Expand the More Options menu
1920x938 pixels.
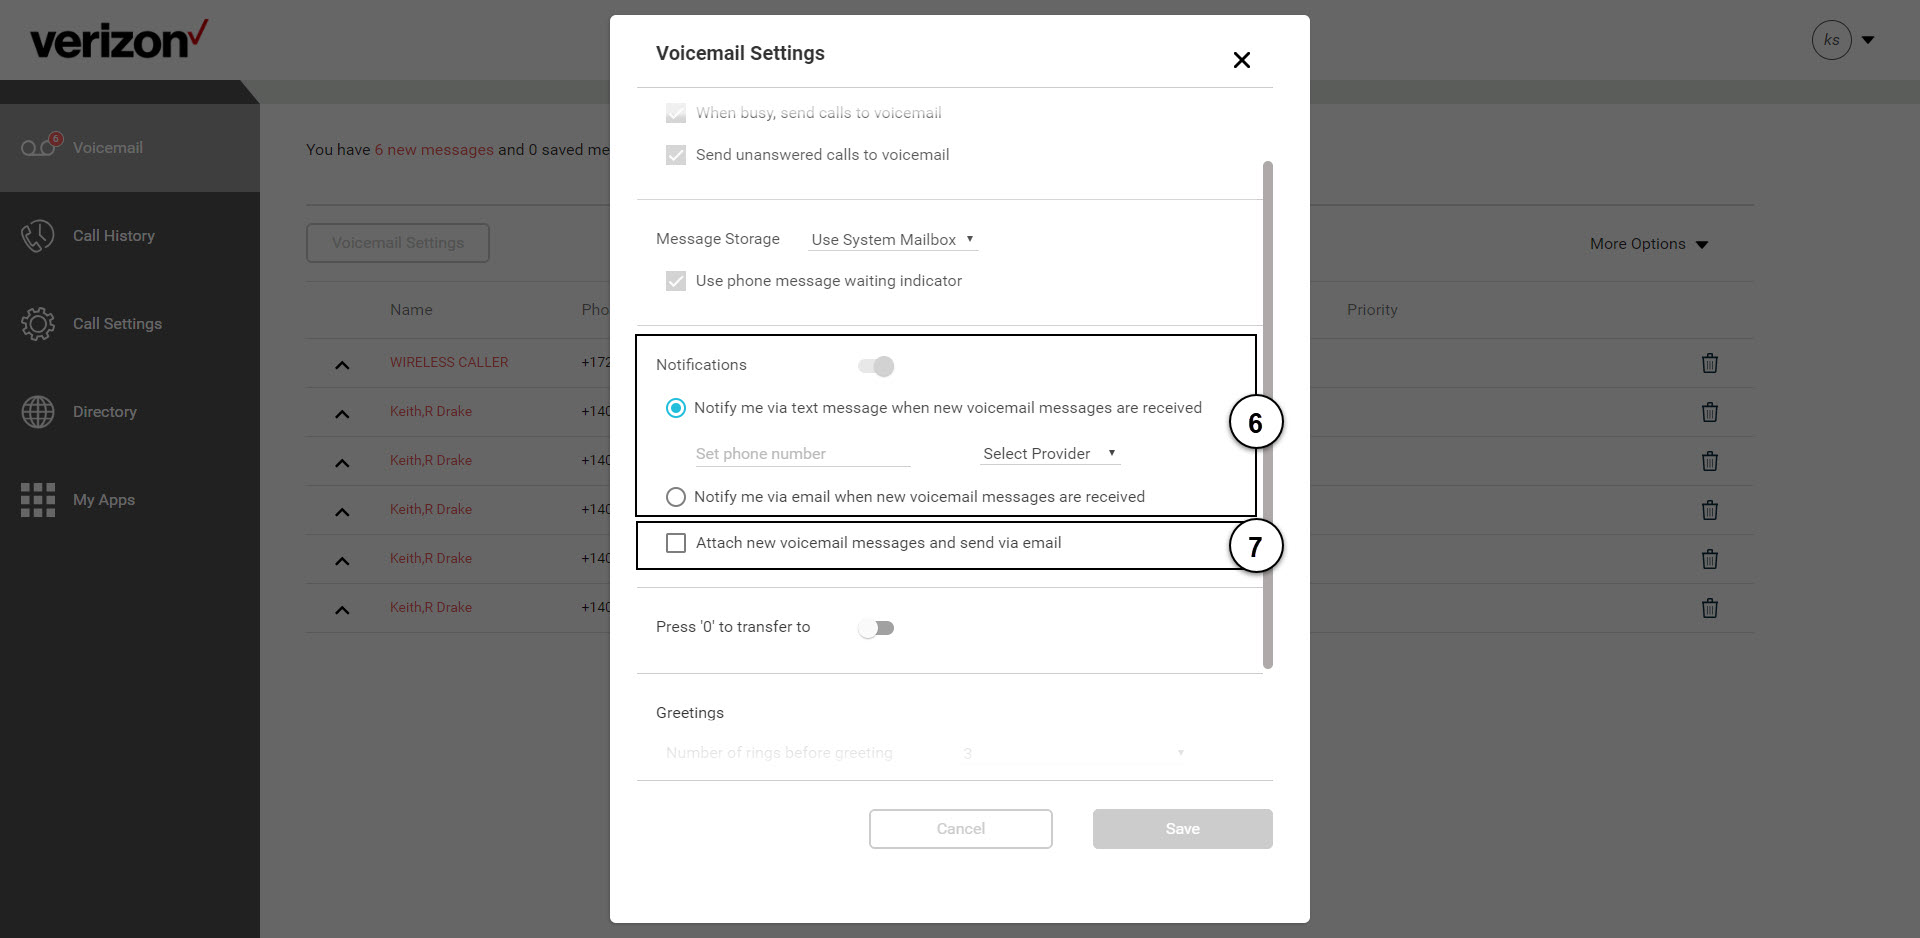click(x=1649, y=244)
